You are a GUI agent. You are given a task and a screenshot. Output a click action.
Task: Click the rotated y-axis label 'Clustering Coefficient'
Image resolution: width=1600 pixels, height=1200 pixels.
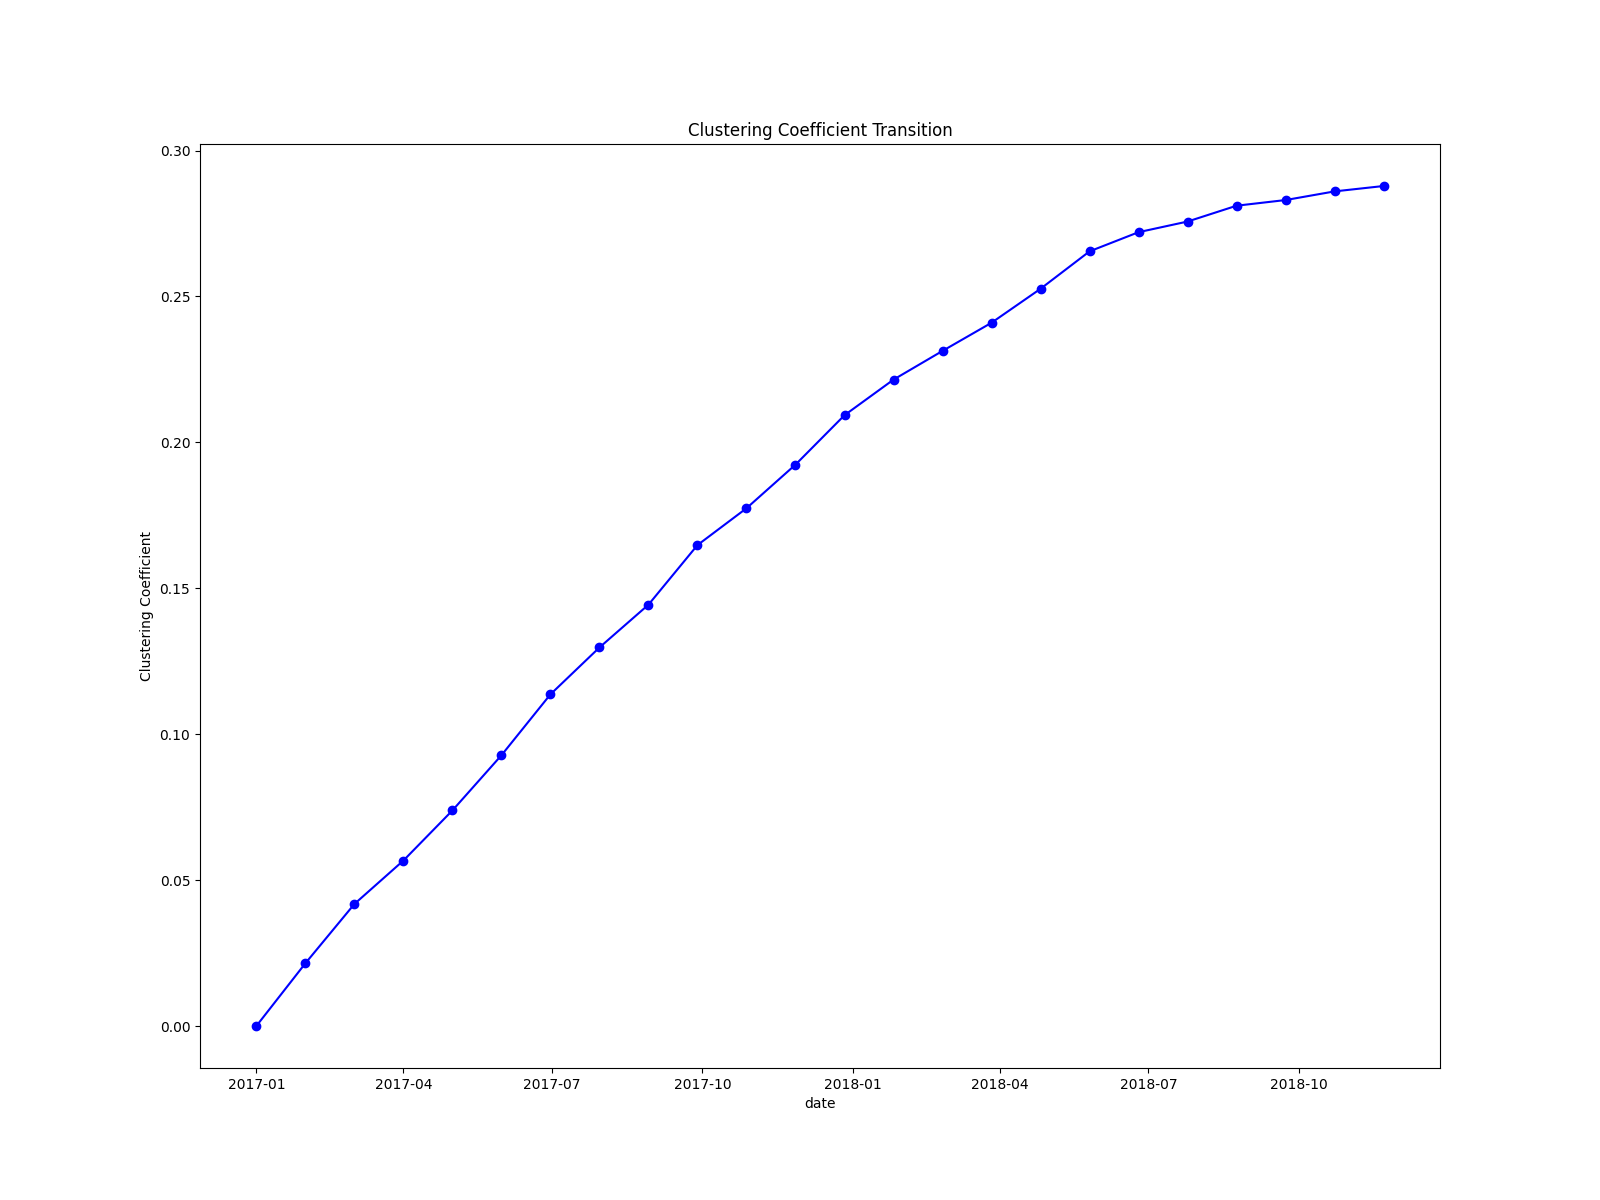point(146,606)
